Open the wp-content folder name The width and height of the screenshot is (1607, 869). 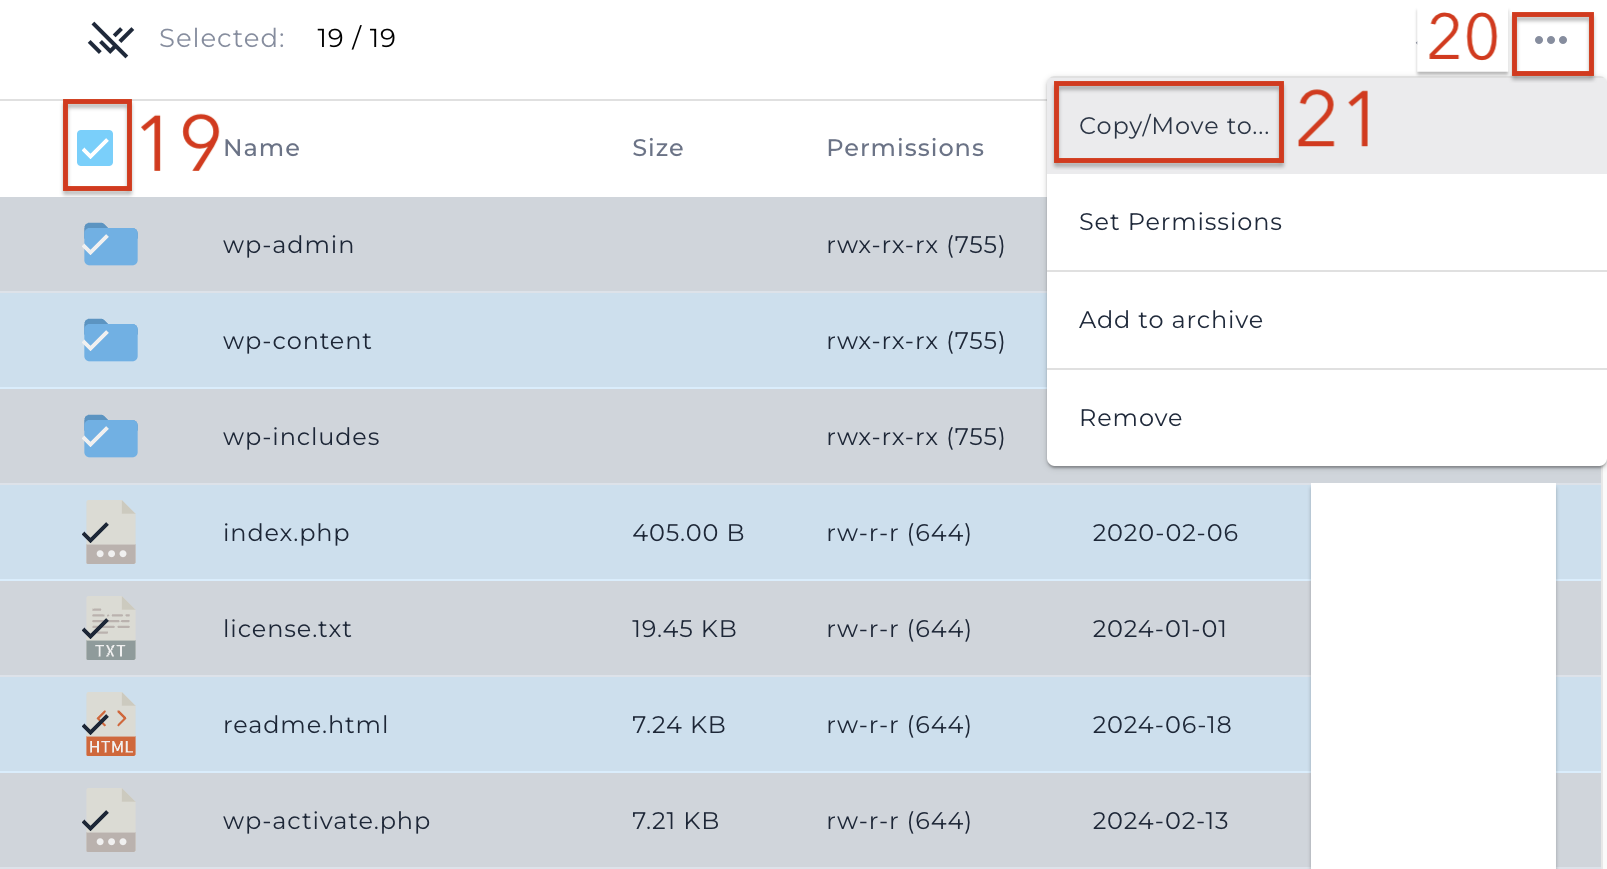pyautogui.click(x=297, y=341)
